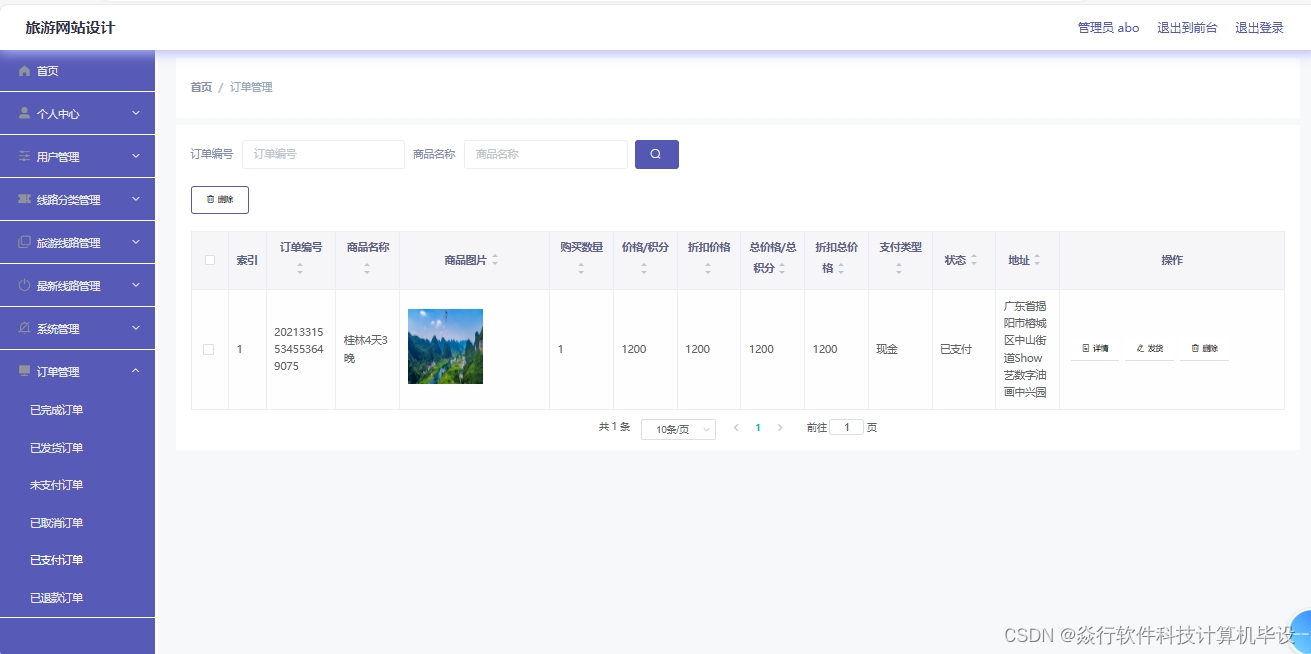Check the checkbox in the table header

pos(209,259)
